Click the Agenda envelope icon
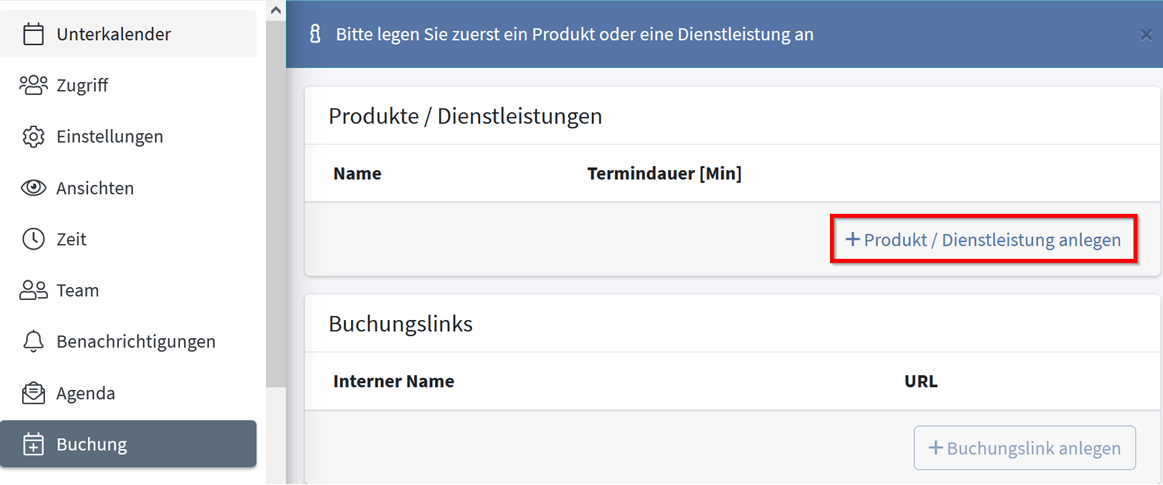 (x=33, y=393)
